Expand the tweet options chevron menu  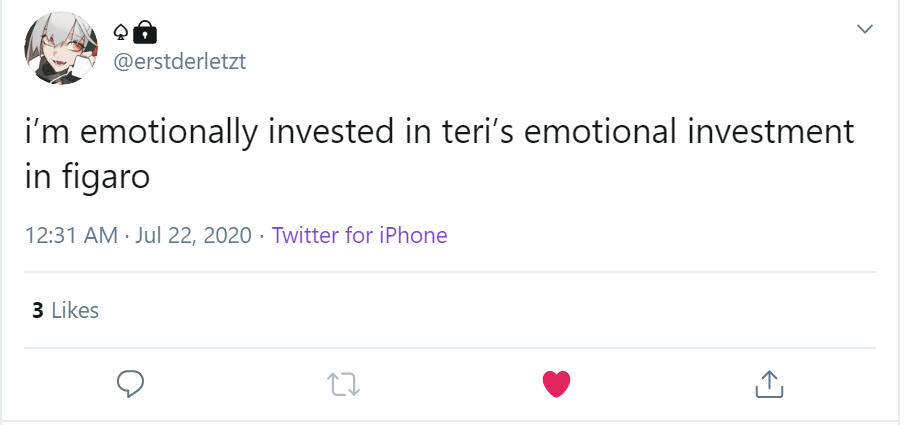coord(865,30)
